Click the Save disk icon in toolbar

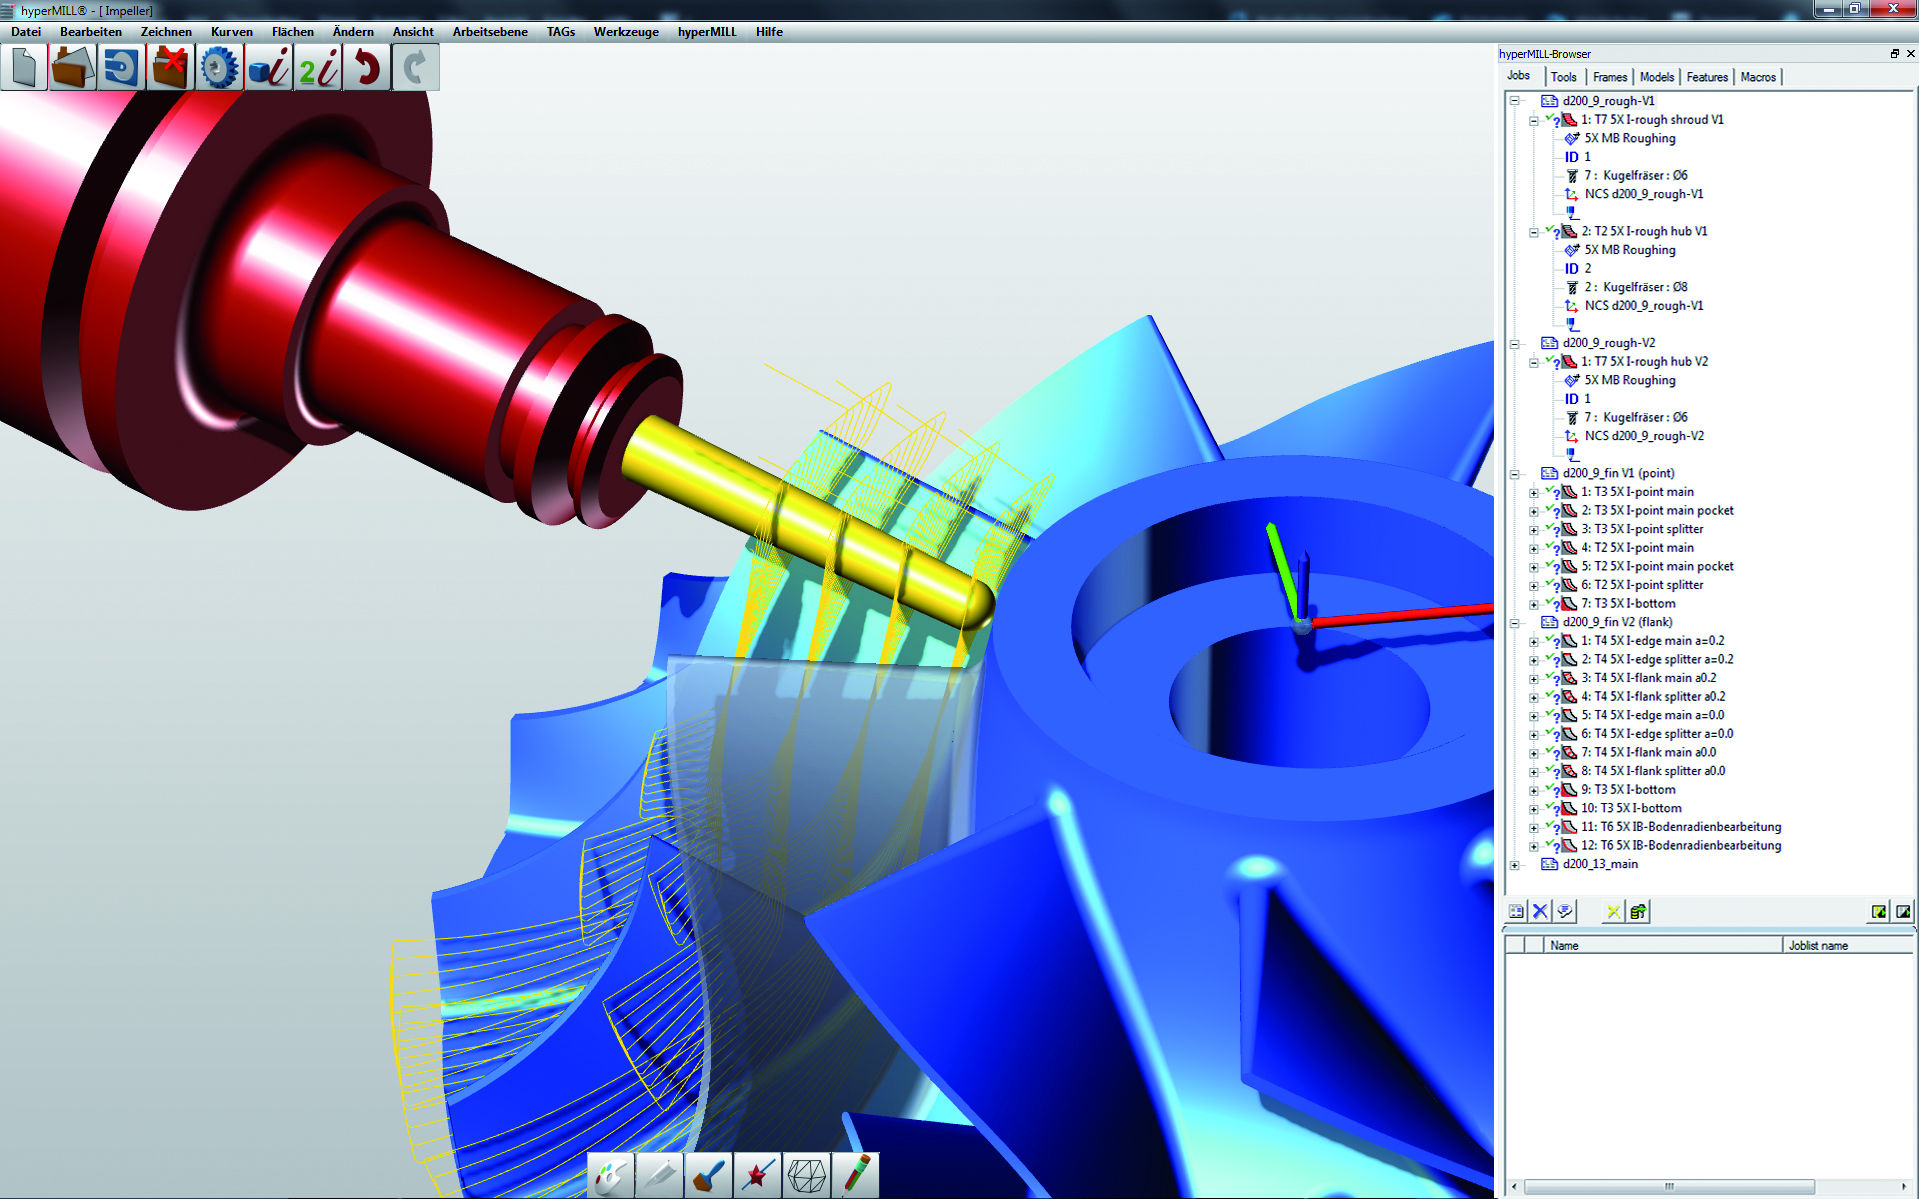(122, 68)
